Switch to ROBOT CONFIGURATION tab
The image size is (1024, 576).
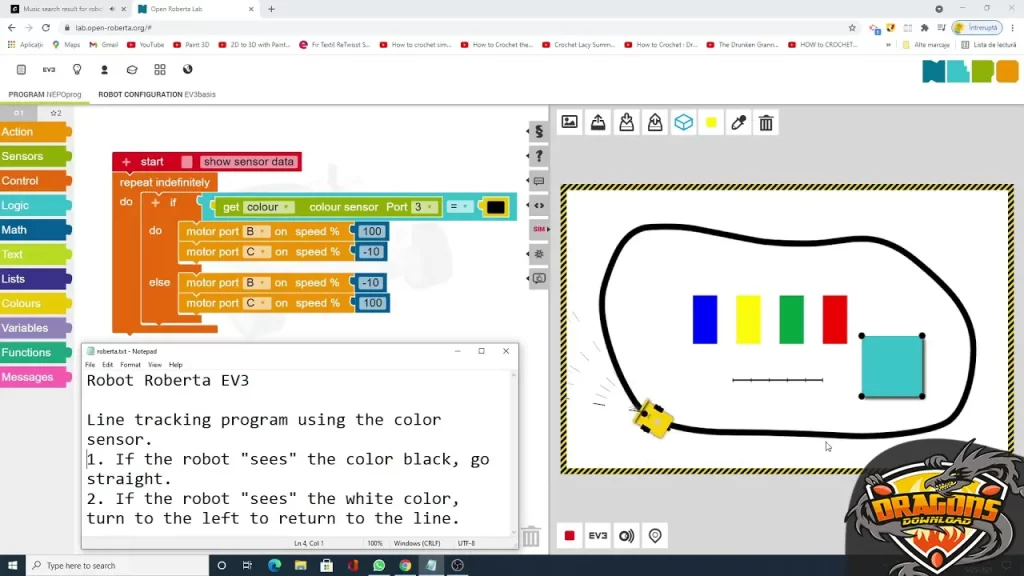[x=156, y=95]
